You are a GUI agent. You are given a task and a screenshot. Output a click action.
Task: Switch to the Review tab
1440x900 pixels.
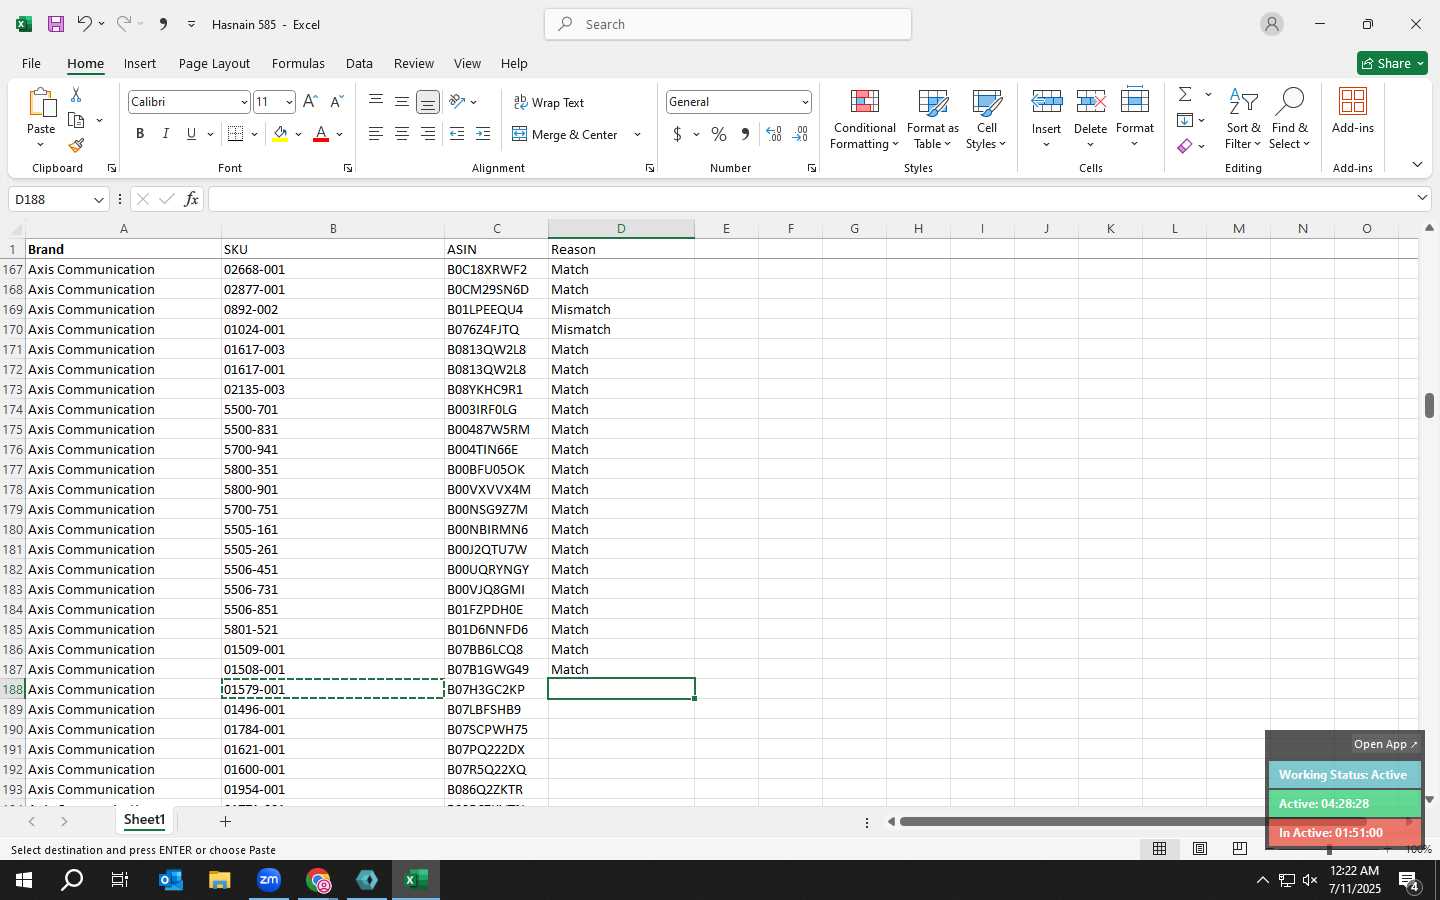point(413,63)
